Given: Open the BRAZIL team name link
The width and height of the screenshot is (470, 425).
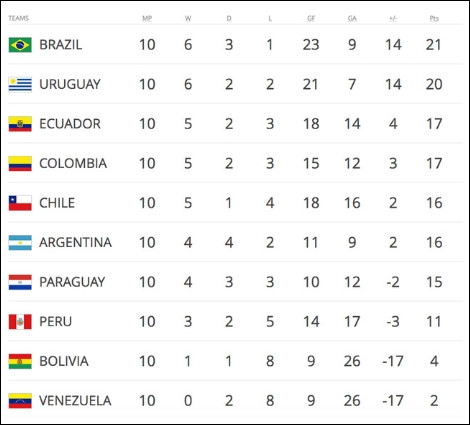Looking at the screenshot, I should coord(61,45).
